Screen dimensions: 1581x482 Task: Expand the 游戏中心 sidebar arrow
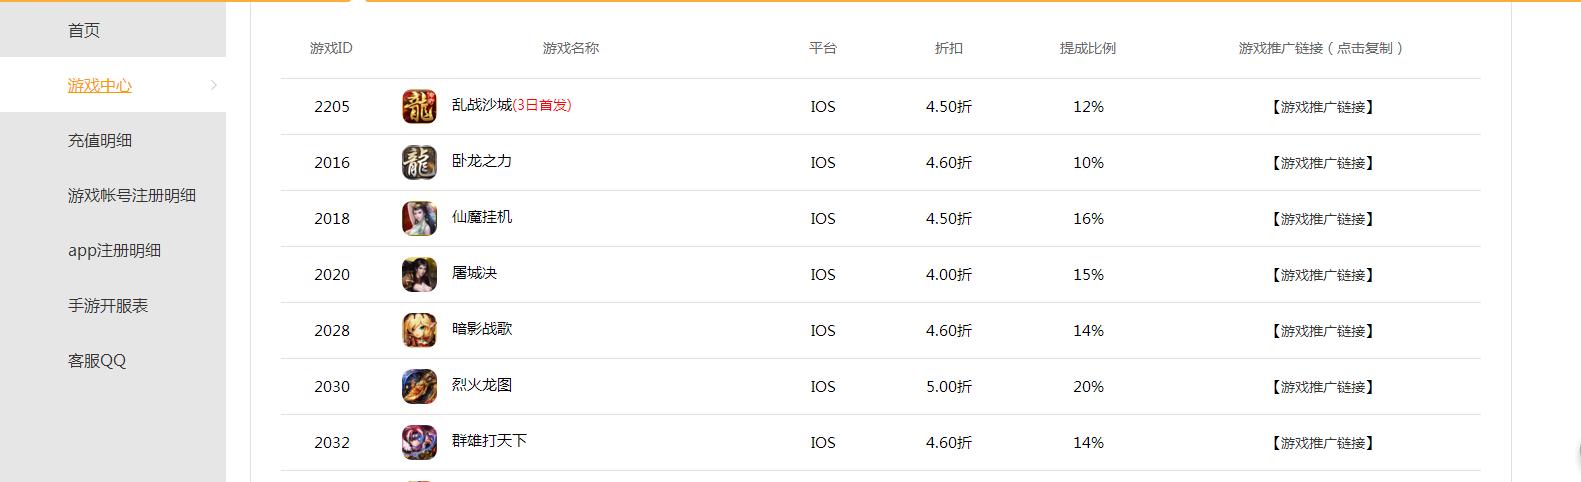[214, 86]
